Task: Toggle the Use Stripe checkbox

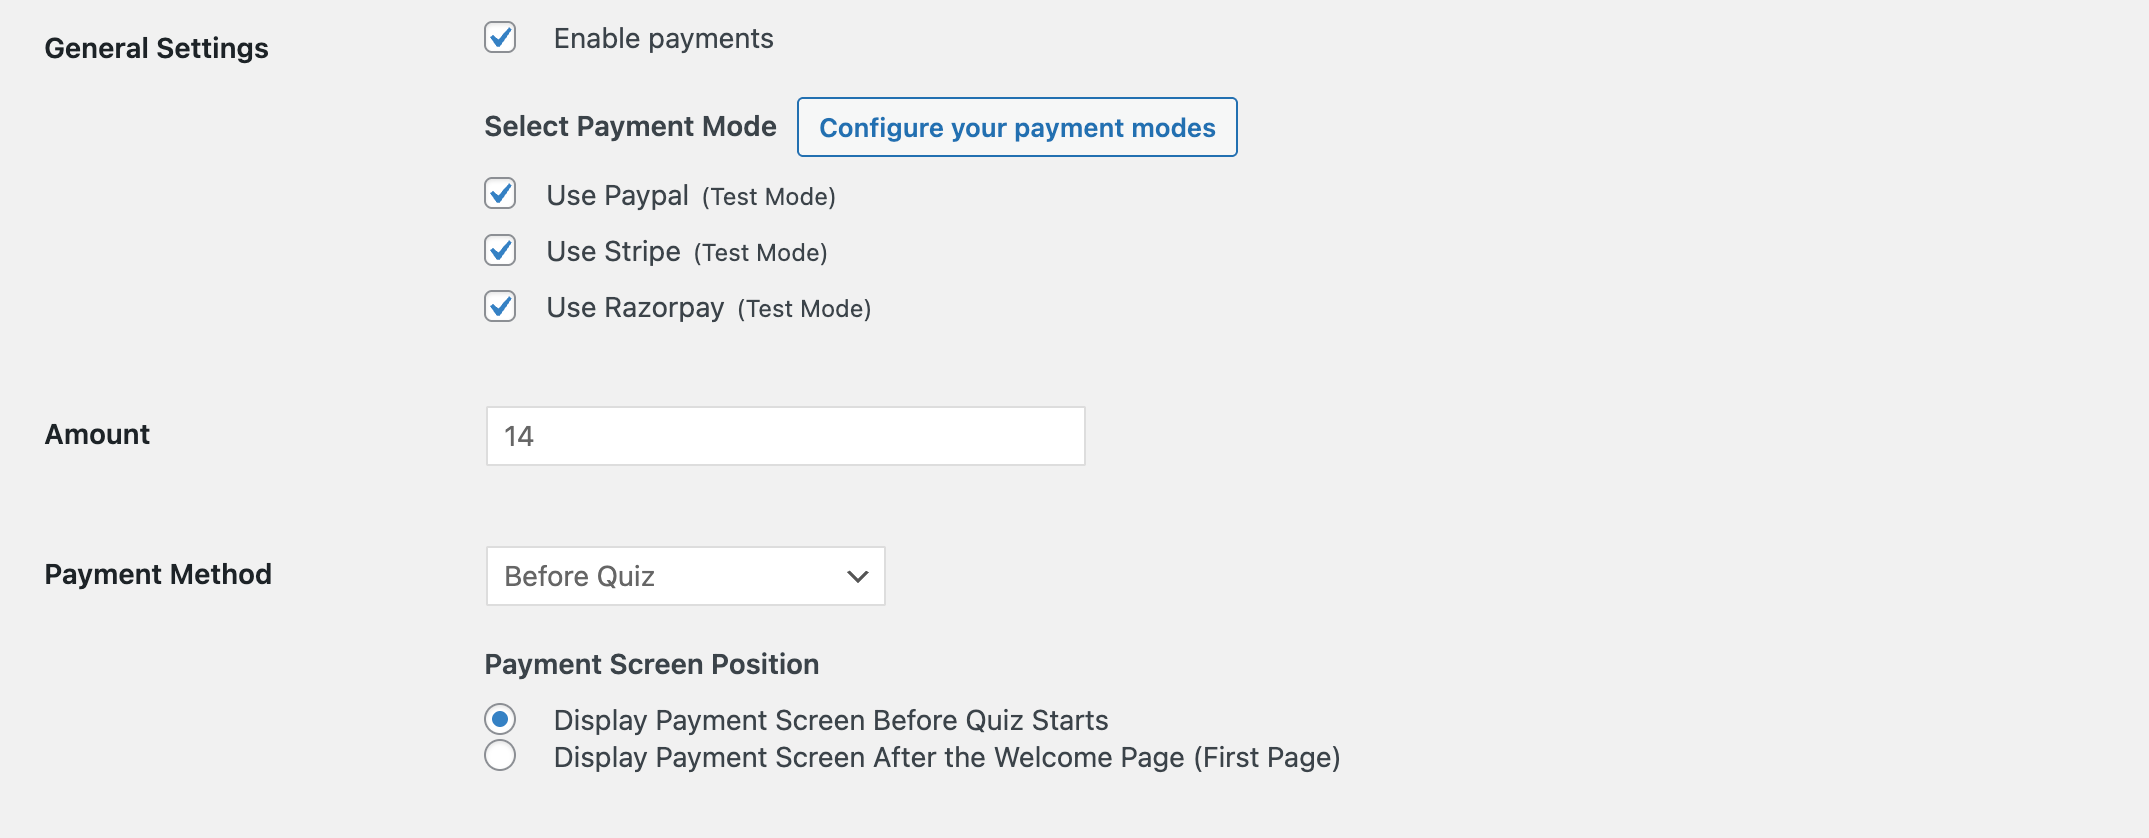Action: click(x=500, y=250)
